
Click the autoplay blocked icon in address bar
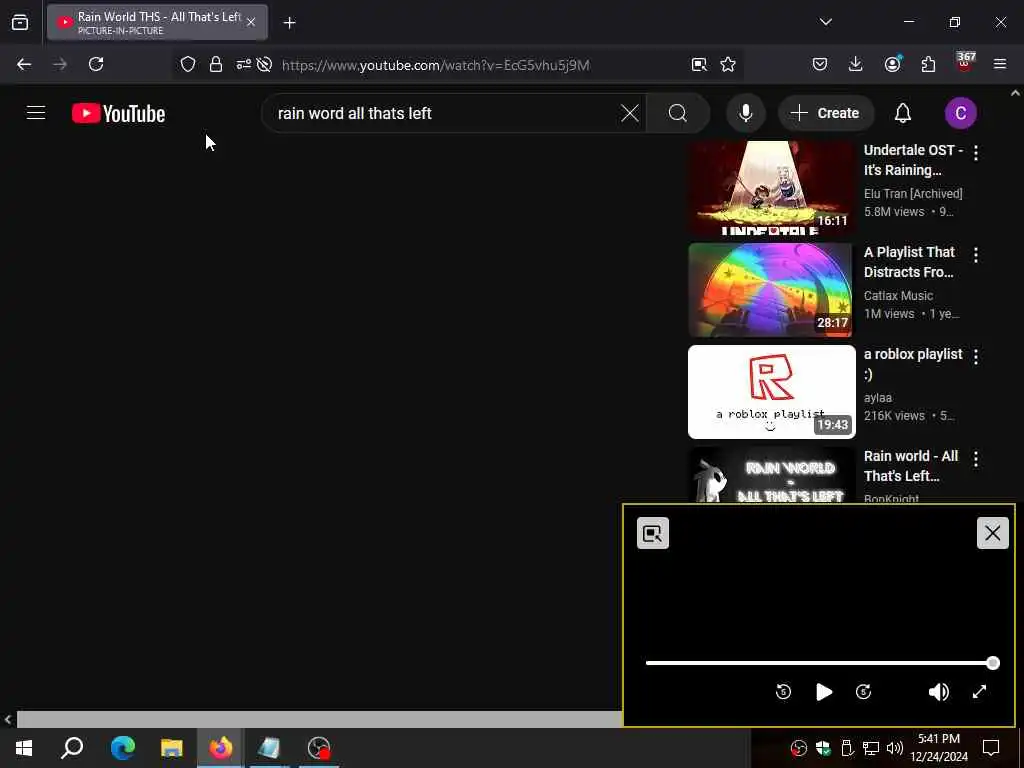(264, 64)
